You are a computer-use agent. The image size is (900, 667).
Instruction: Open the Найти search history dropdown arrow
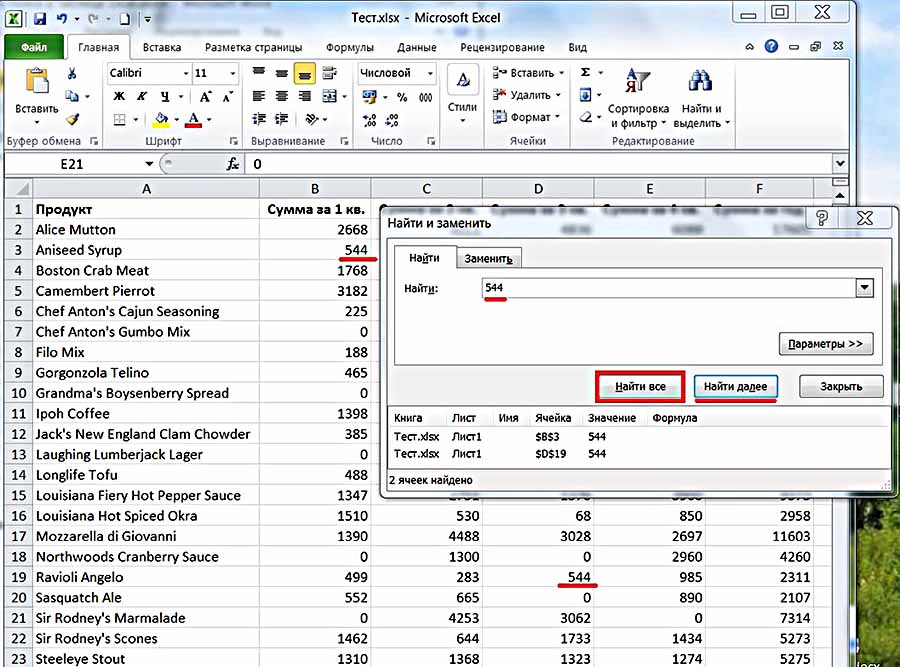(865, 288)
